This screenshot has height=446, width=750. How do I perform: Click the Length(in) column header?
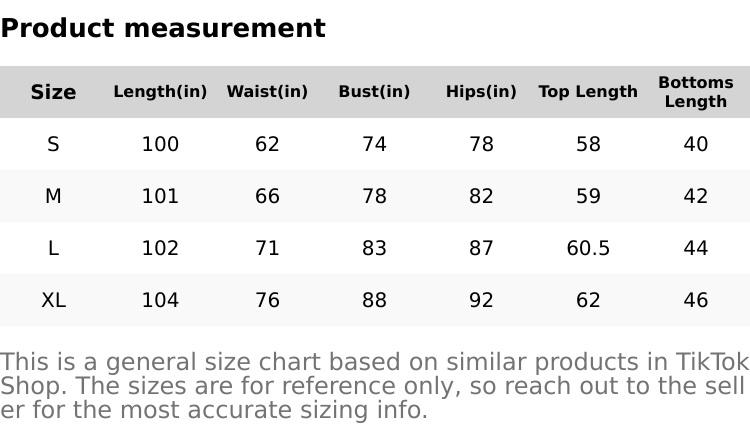coord(160,92)
